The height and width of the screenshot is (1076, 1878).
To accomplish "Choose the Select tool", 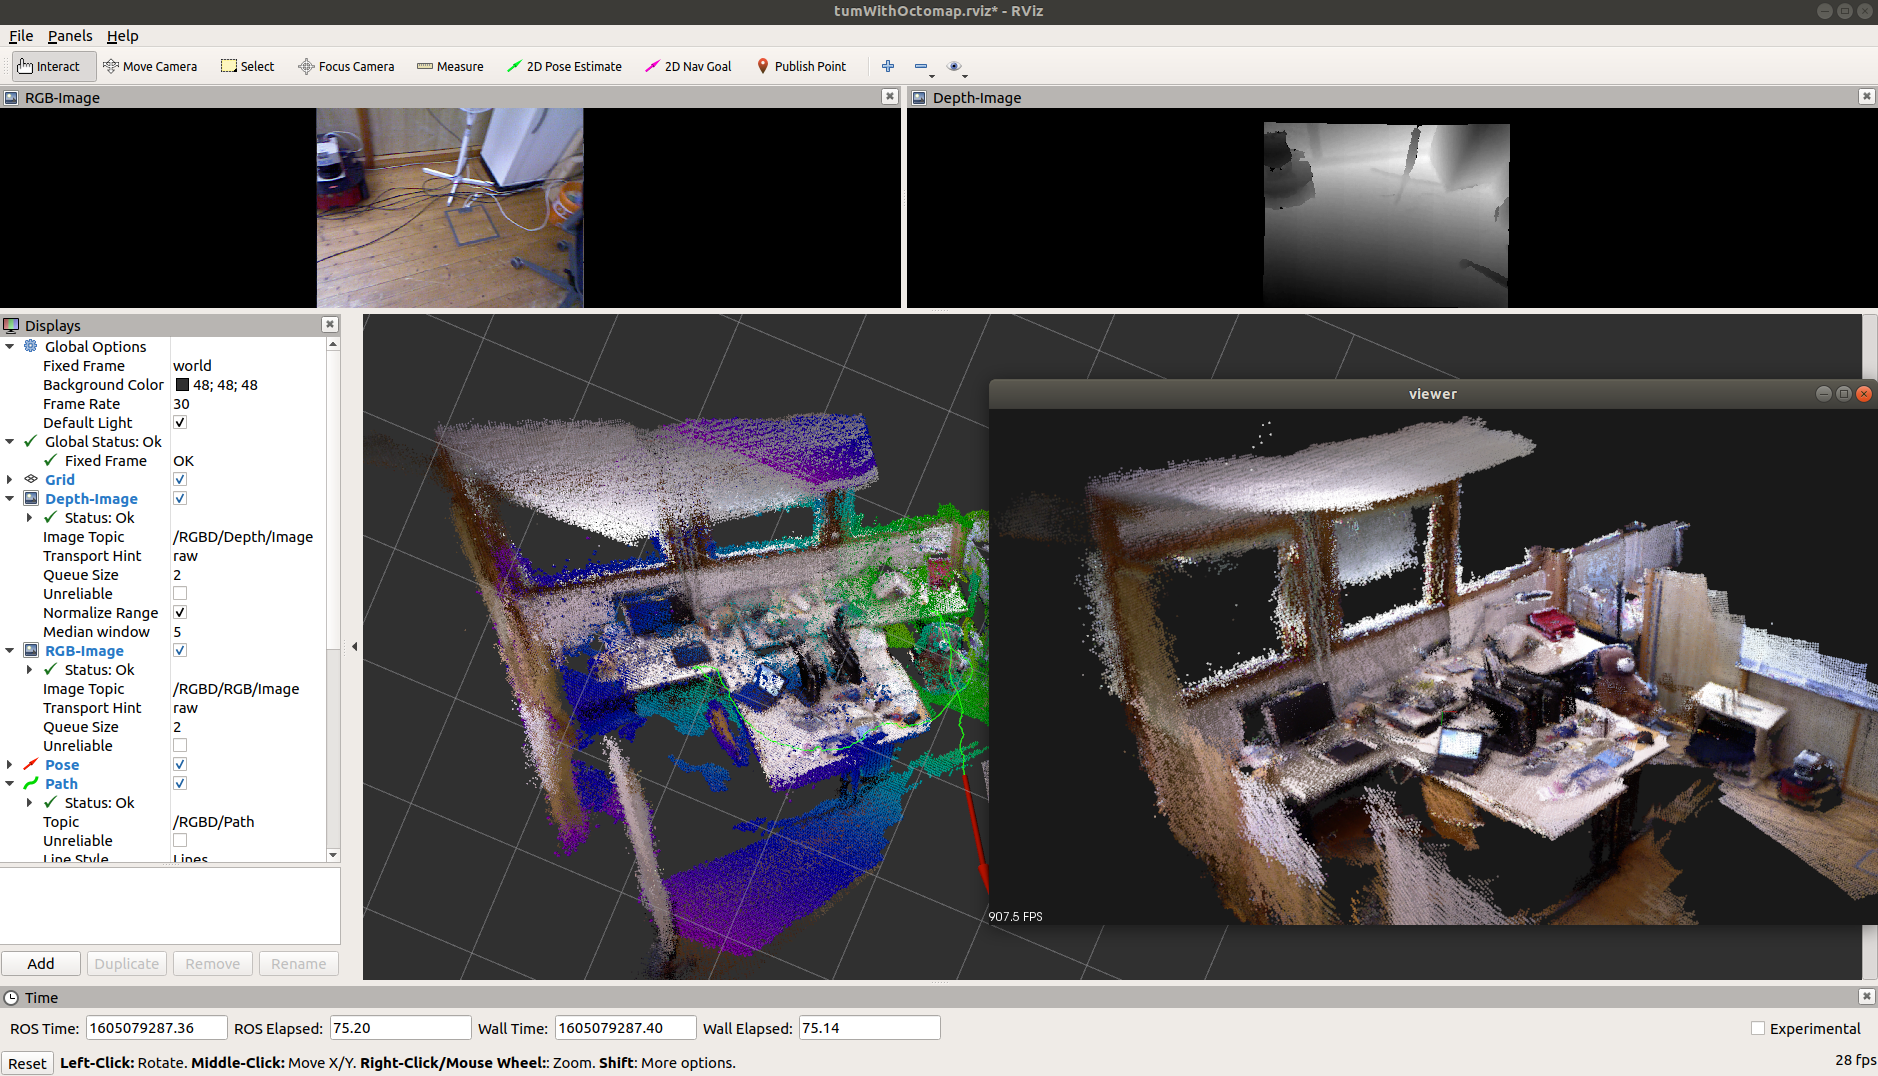I will [247, 66].
